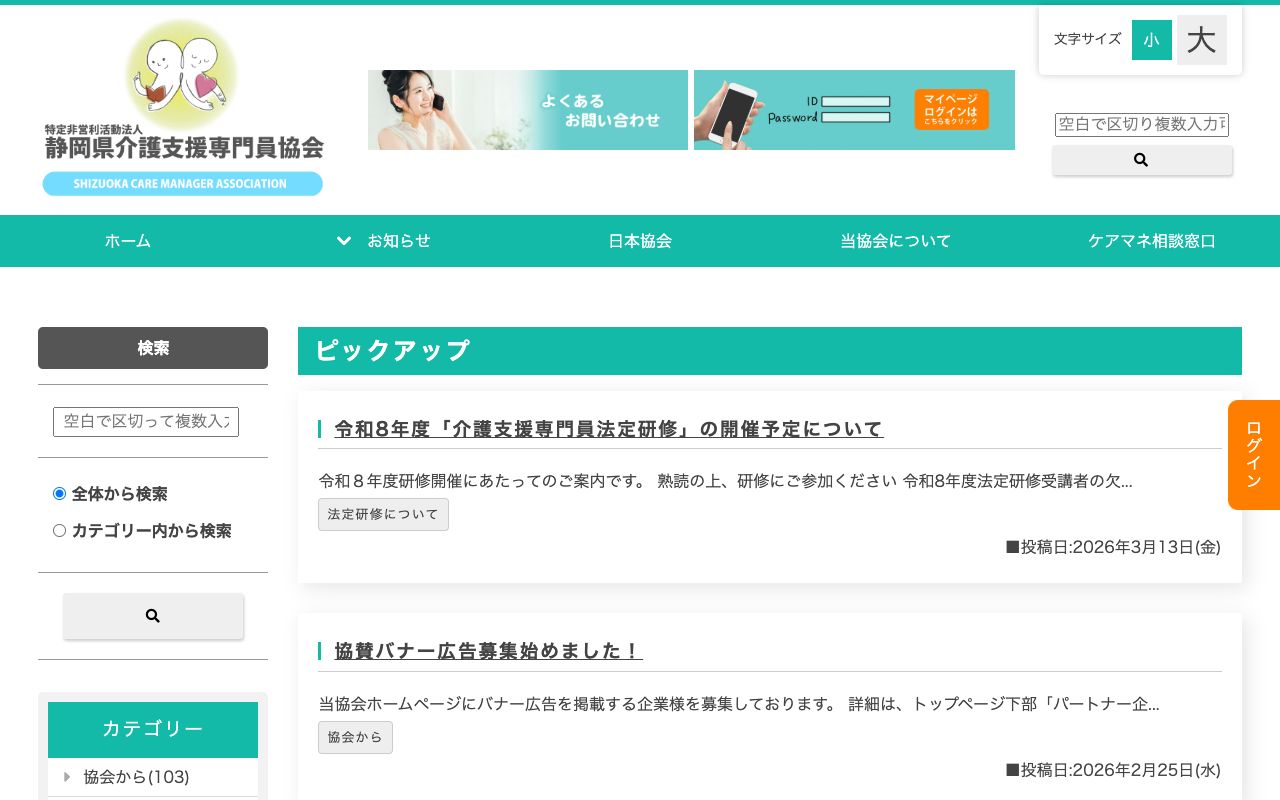Select the 全体から検索 radio button
The height and width of the screenshot is (800, 1280).
pyautogui.click(x=59, y=493)
